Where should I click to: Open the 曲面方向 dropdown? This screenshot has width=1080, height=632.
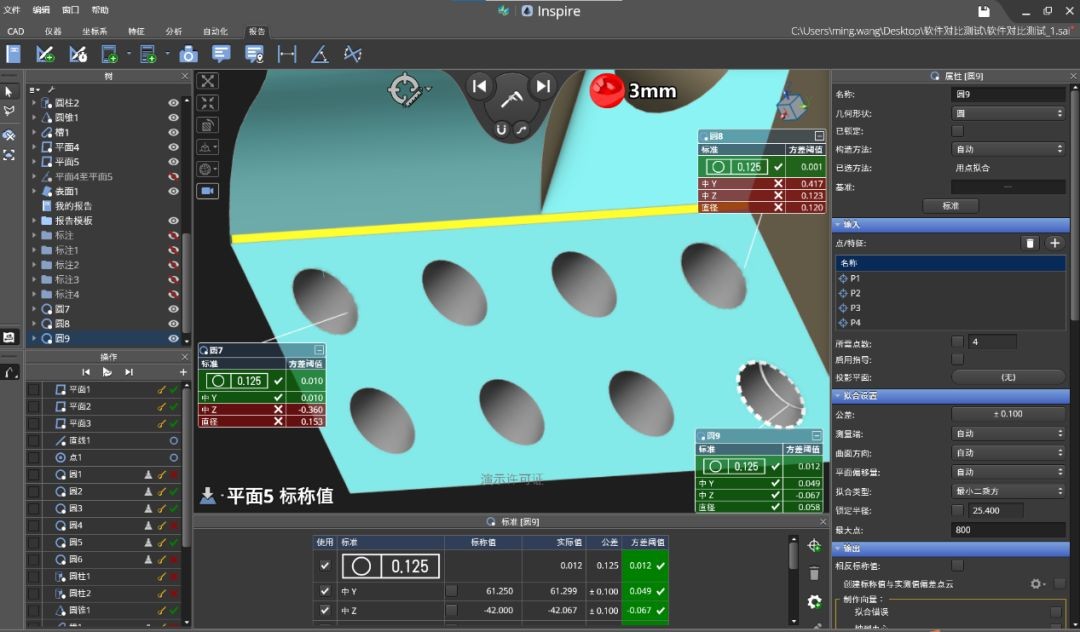1008,453
